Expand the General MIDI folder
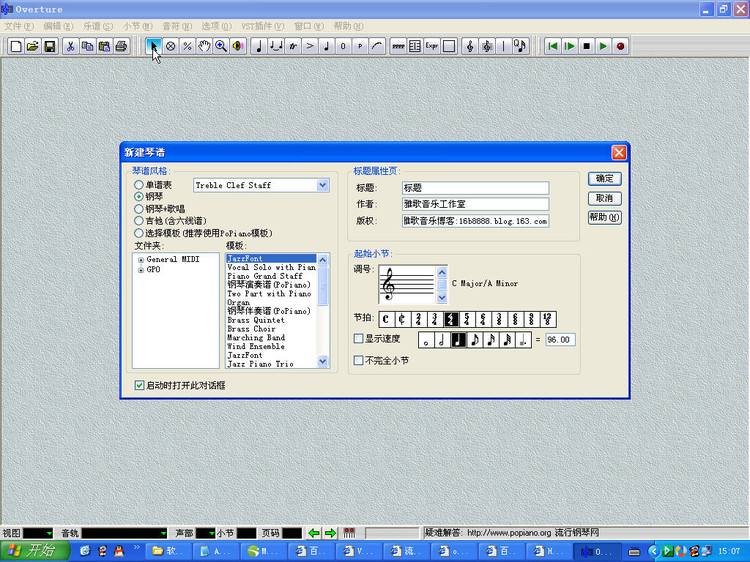Viewport: 750px width, 562px height. 141,260
